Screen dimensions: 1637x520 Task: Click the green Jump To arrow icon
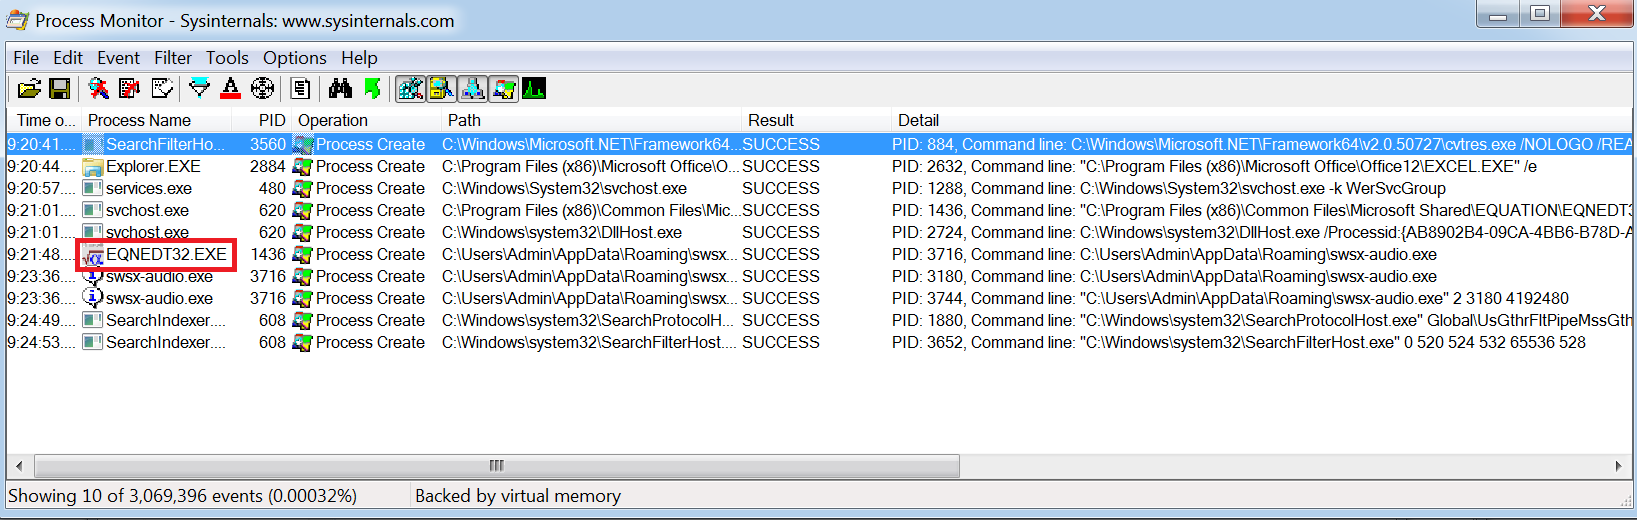(372, 89)
